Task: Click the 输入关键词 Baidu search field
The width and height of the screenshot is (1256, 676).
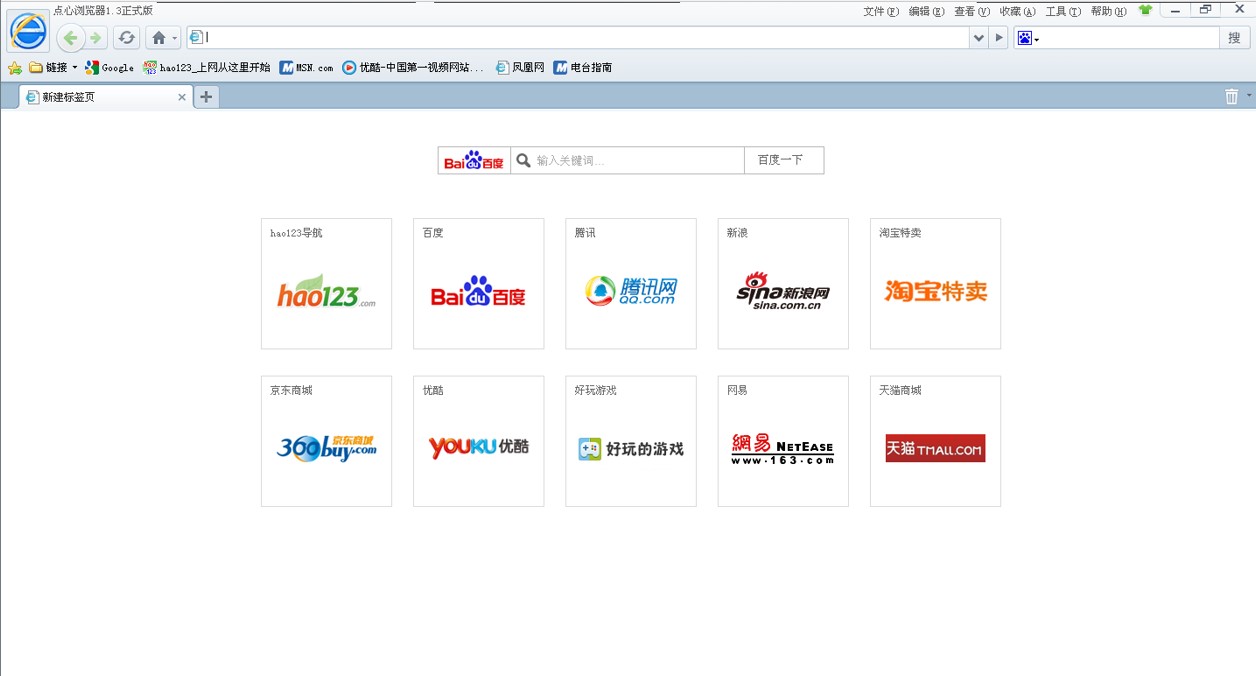Action: click(x=636, y=160)
